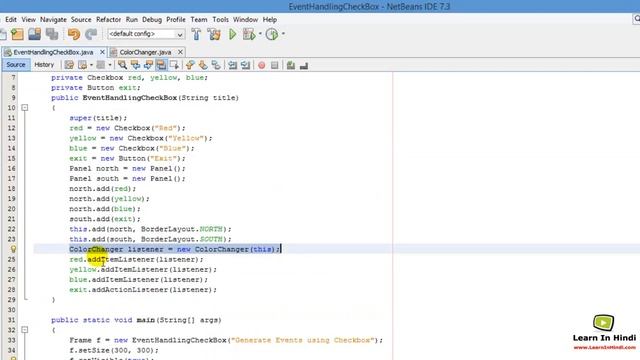
Task: Switch to History view button
Action: click(44, 64)
